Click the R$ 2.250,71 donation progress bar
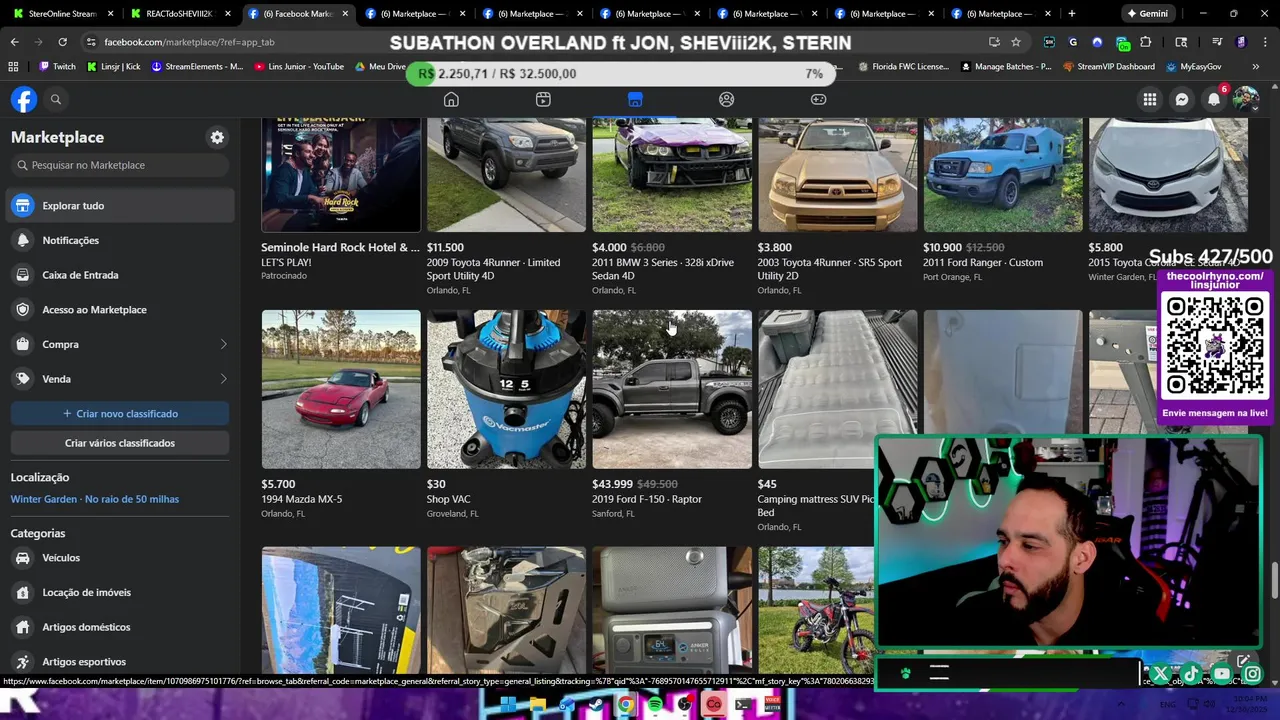 [x=620, y=74]
